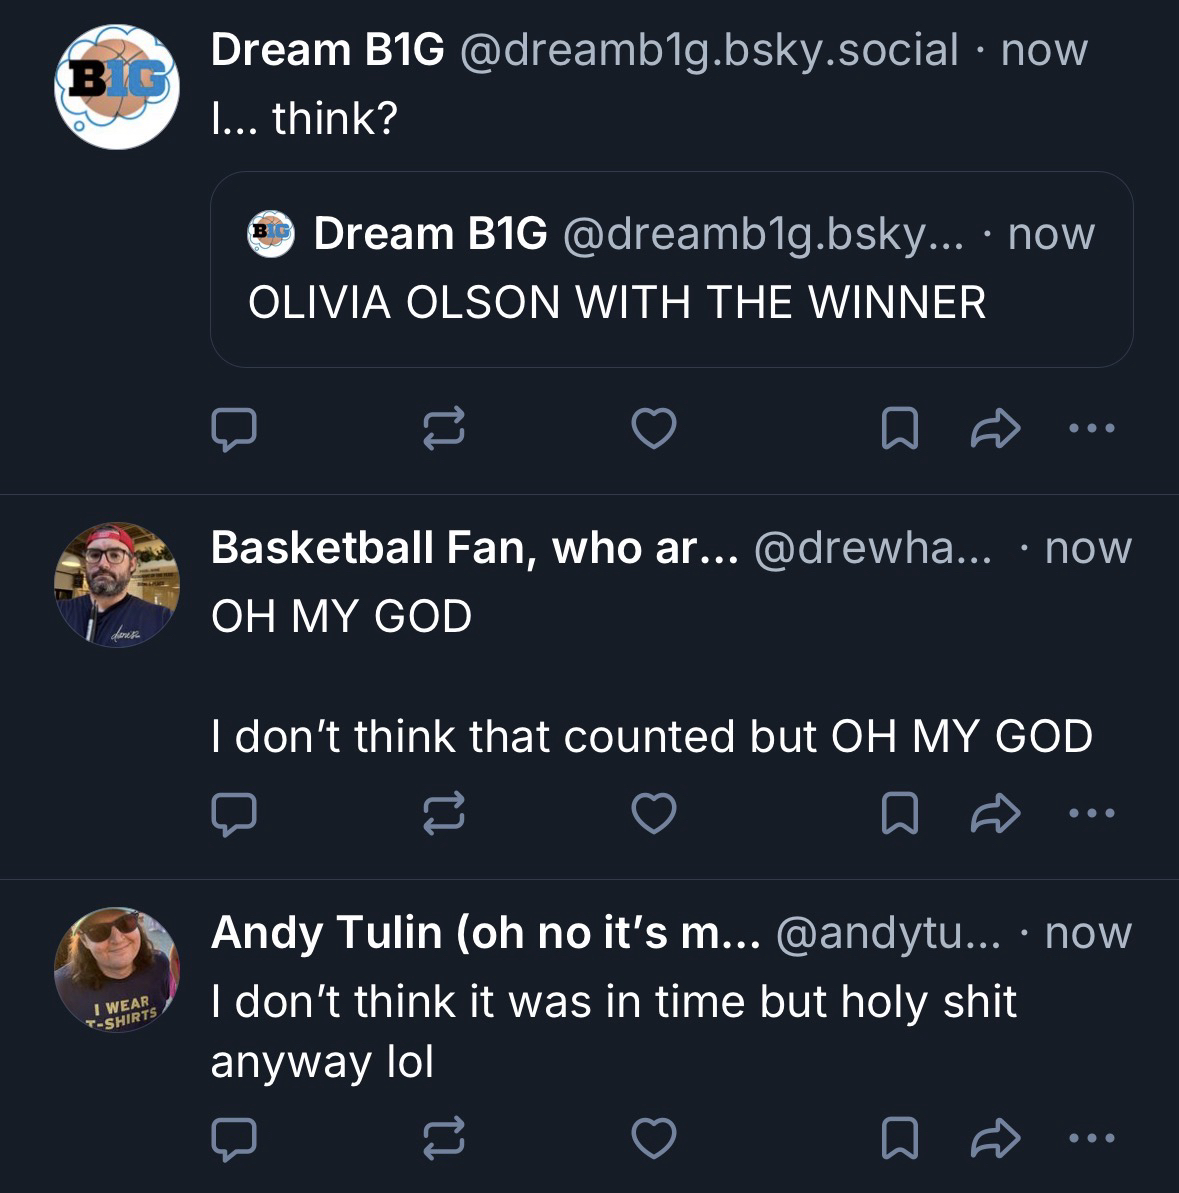Image resolution: width=1179 pixels, height=1193 pixels.
Task: Share Dream B1G's "I... think?" post
Action: click(995, 429)
